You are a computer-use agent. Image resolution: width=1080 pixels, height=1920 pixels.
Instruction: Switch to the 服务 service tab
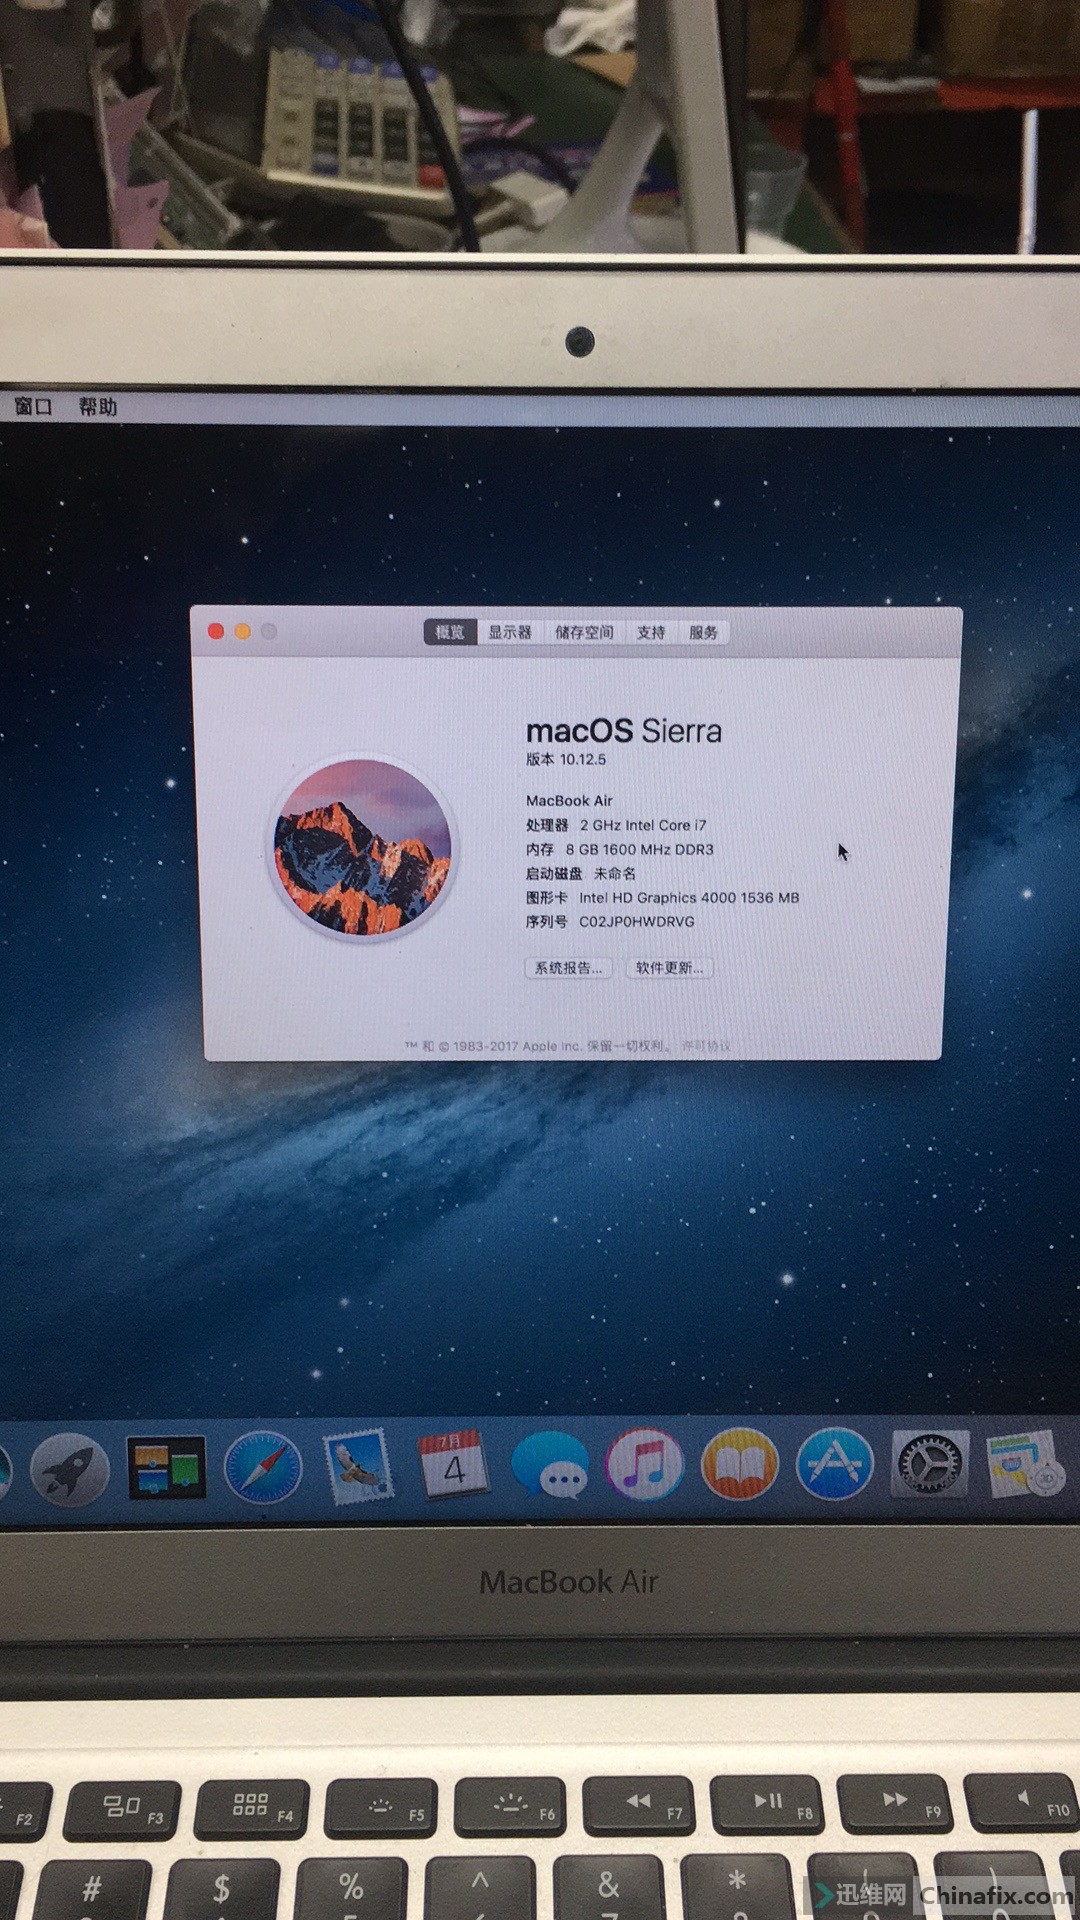point(704,632)
